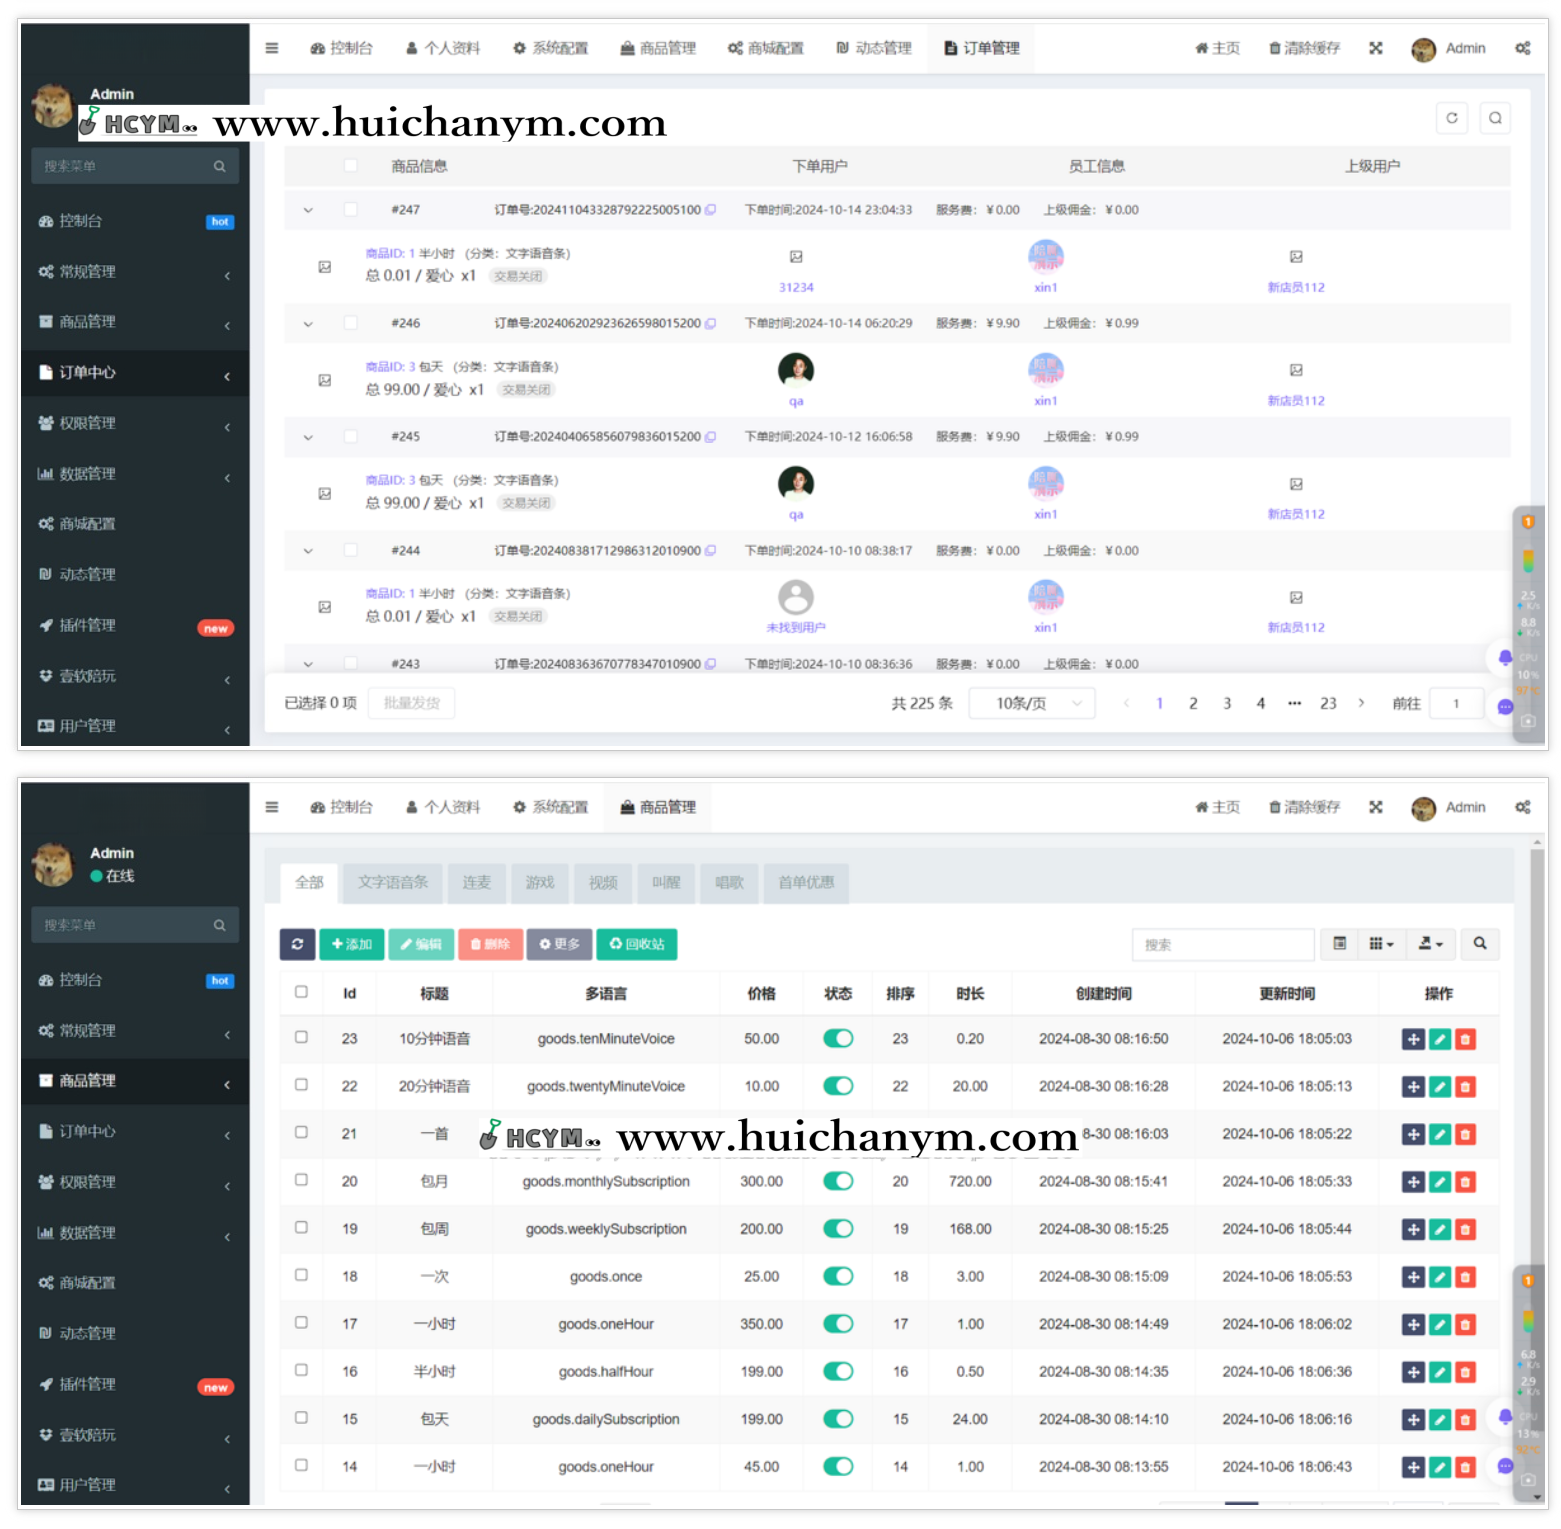Image resolution: width=1561 pixels, height=1529 pixels.
Task: Check the checkbox for product Id 18
Action: pos(301,1276)
